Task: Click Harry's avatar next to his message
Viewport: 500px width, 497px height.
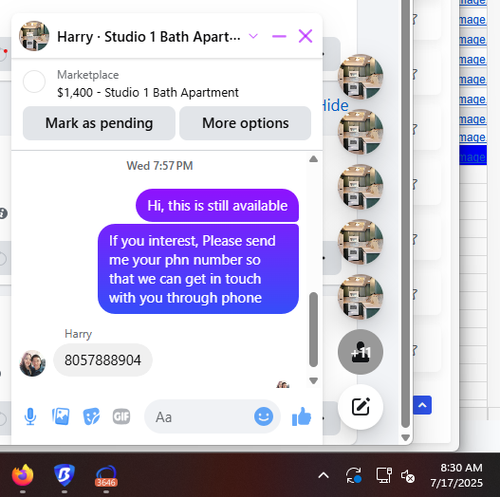Action: point(32,363)
